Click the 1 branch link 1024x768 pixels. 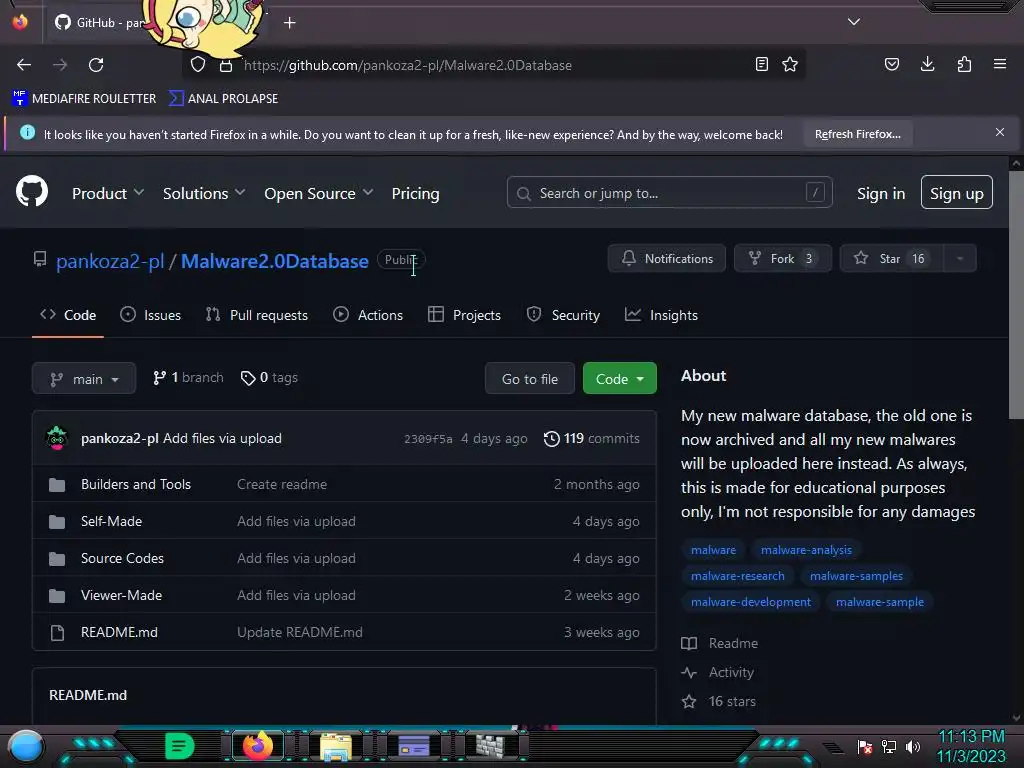[188, 377]
